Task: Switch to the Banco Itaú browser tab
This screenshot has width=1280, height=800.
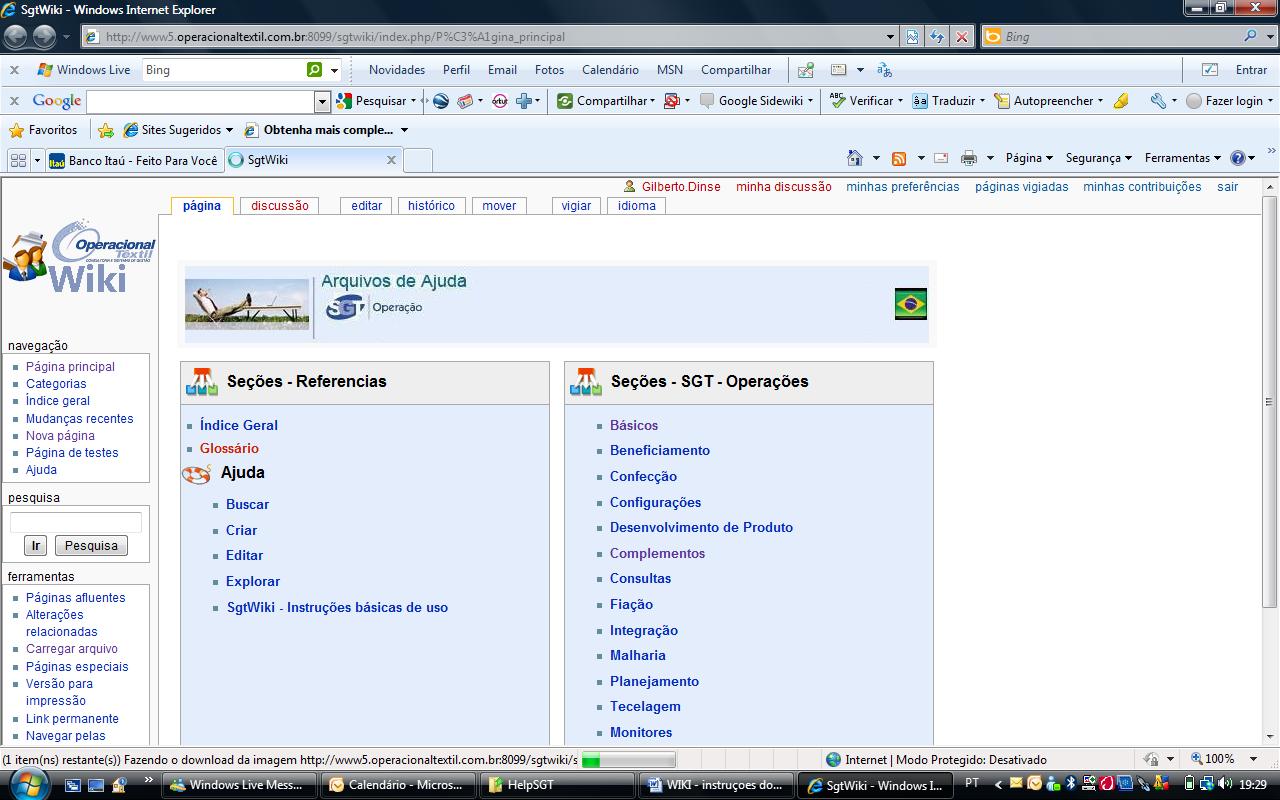Action: point(133,160)
